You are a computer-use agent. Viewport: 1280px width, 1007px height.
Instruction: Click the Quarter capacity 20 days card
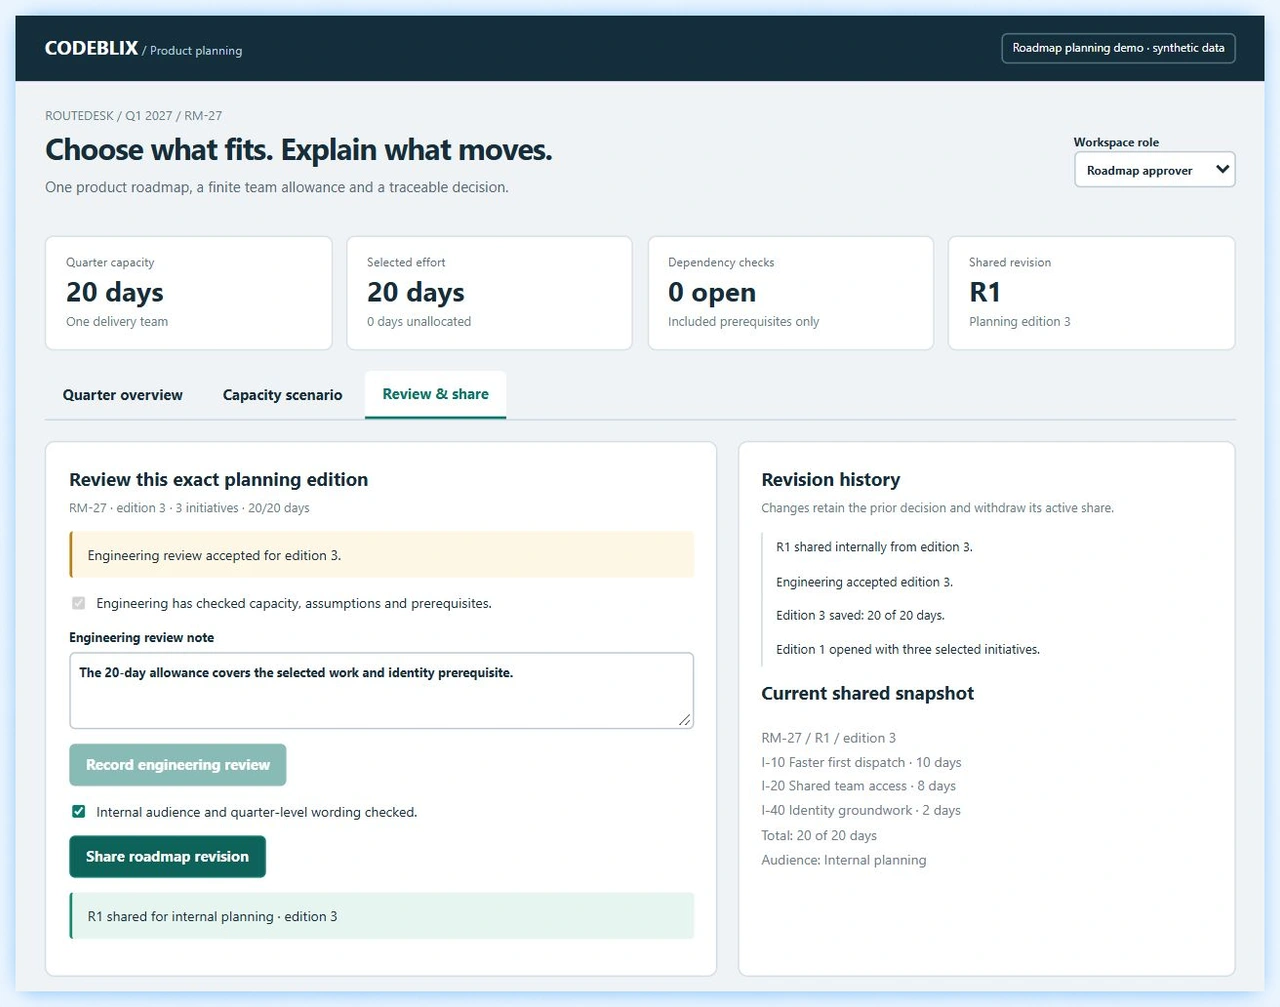pyautogui.click(x=189, y=293)
